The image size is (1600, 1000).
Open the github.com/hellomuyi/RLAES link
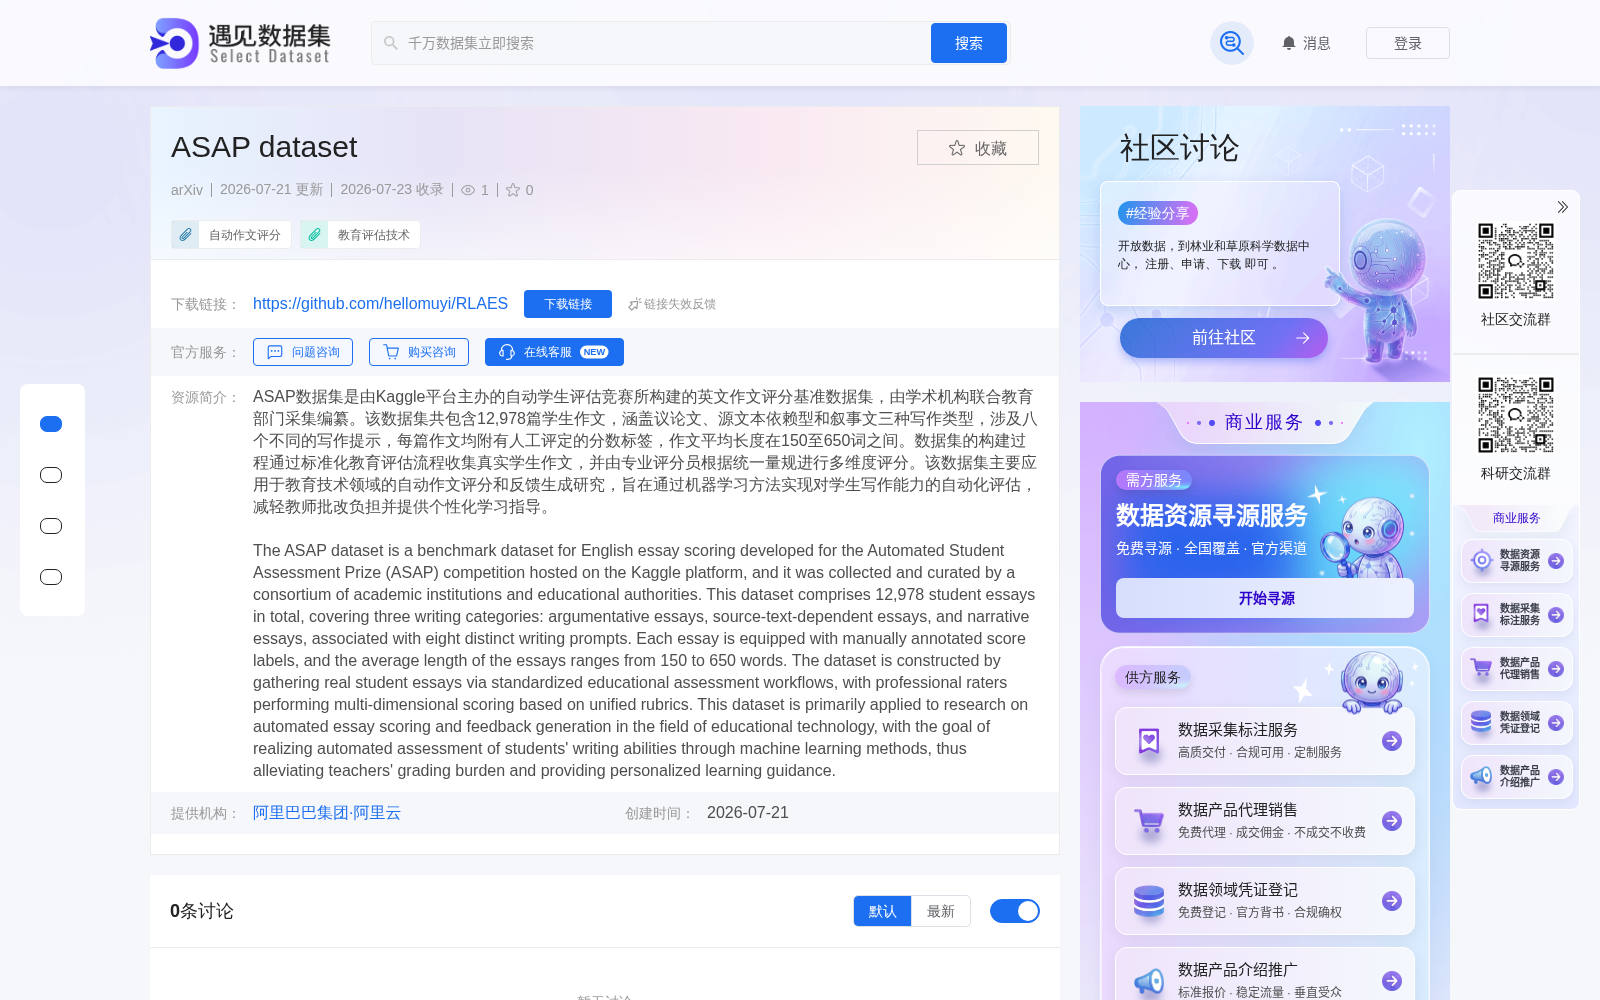click(x=380, y=304)
